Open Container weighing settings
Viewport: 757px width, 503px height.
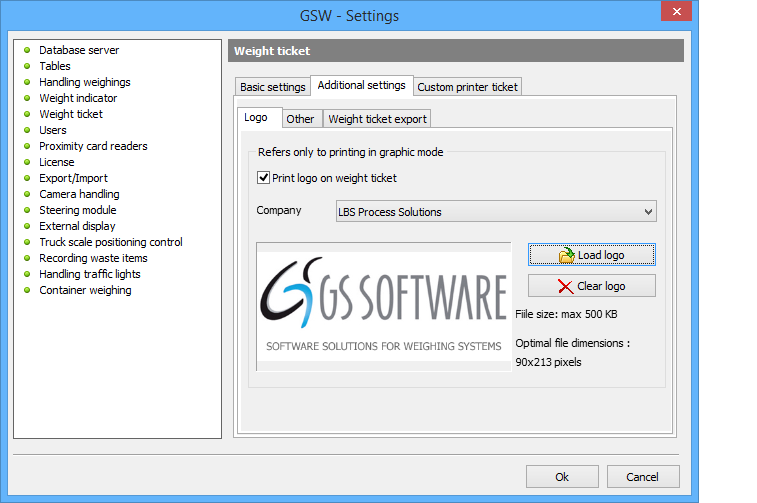pyautogui.click(x=85, y=290)
